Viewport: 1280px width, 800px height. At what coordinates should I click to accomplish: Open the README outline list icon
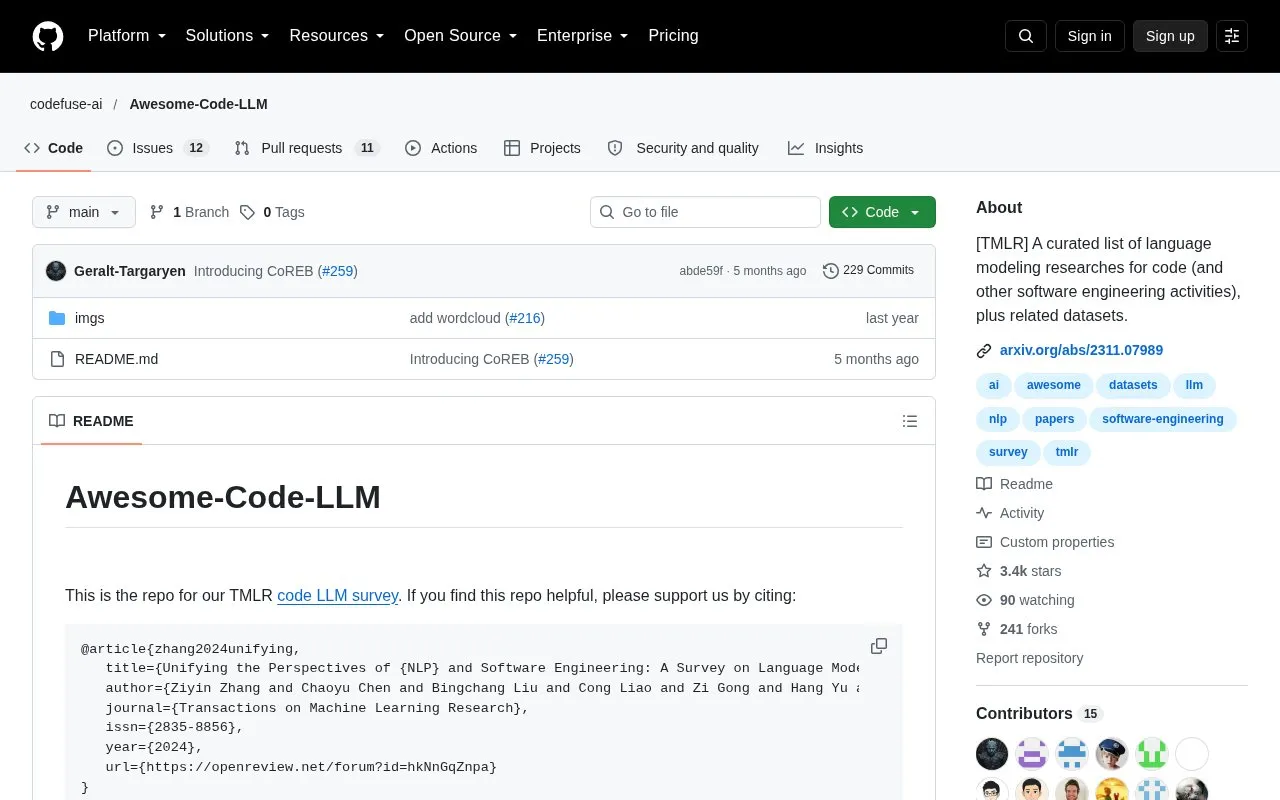point(910,421)
